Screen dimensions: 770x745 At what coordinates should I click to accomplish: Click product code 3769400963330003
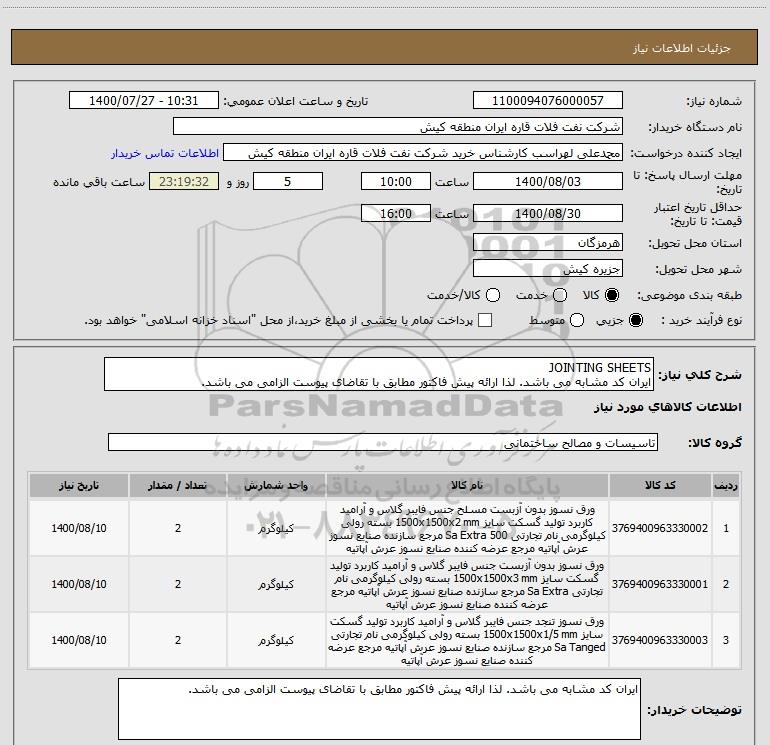660,640
